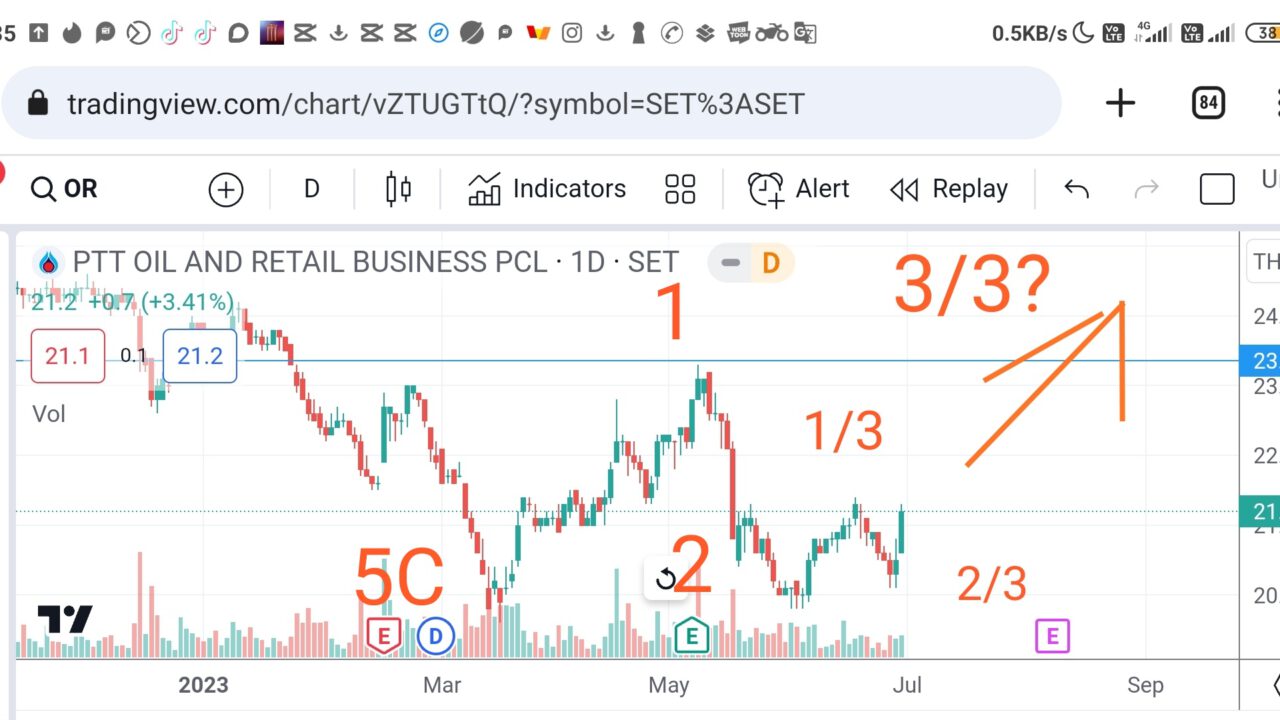Open the Indicators panel
Screen dimensions: 1280x720
click(547, 188)
